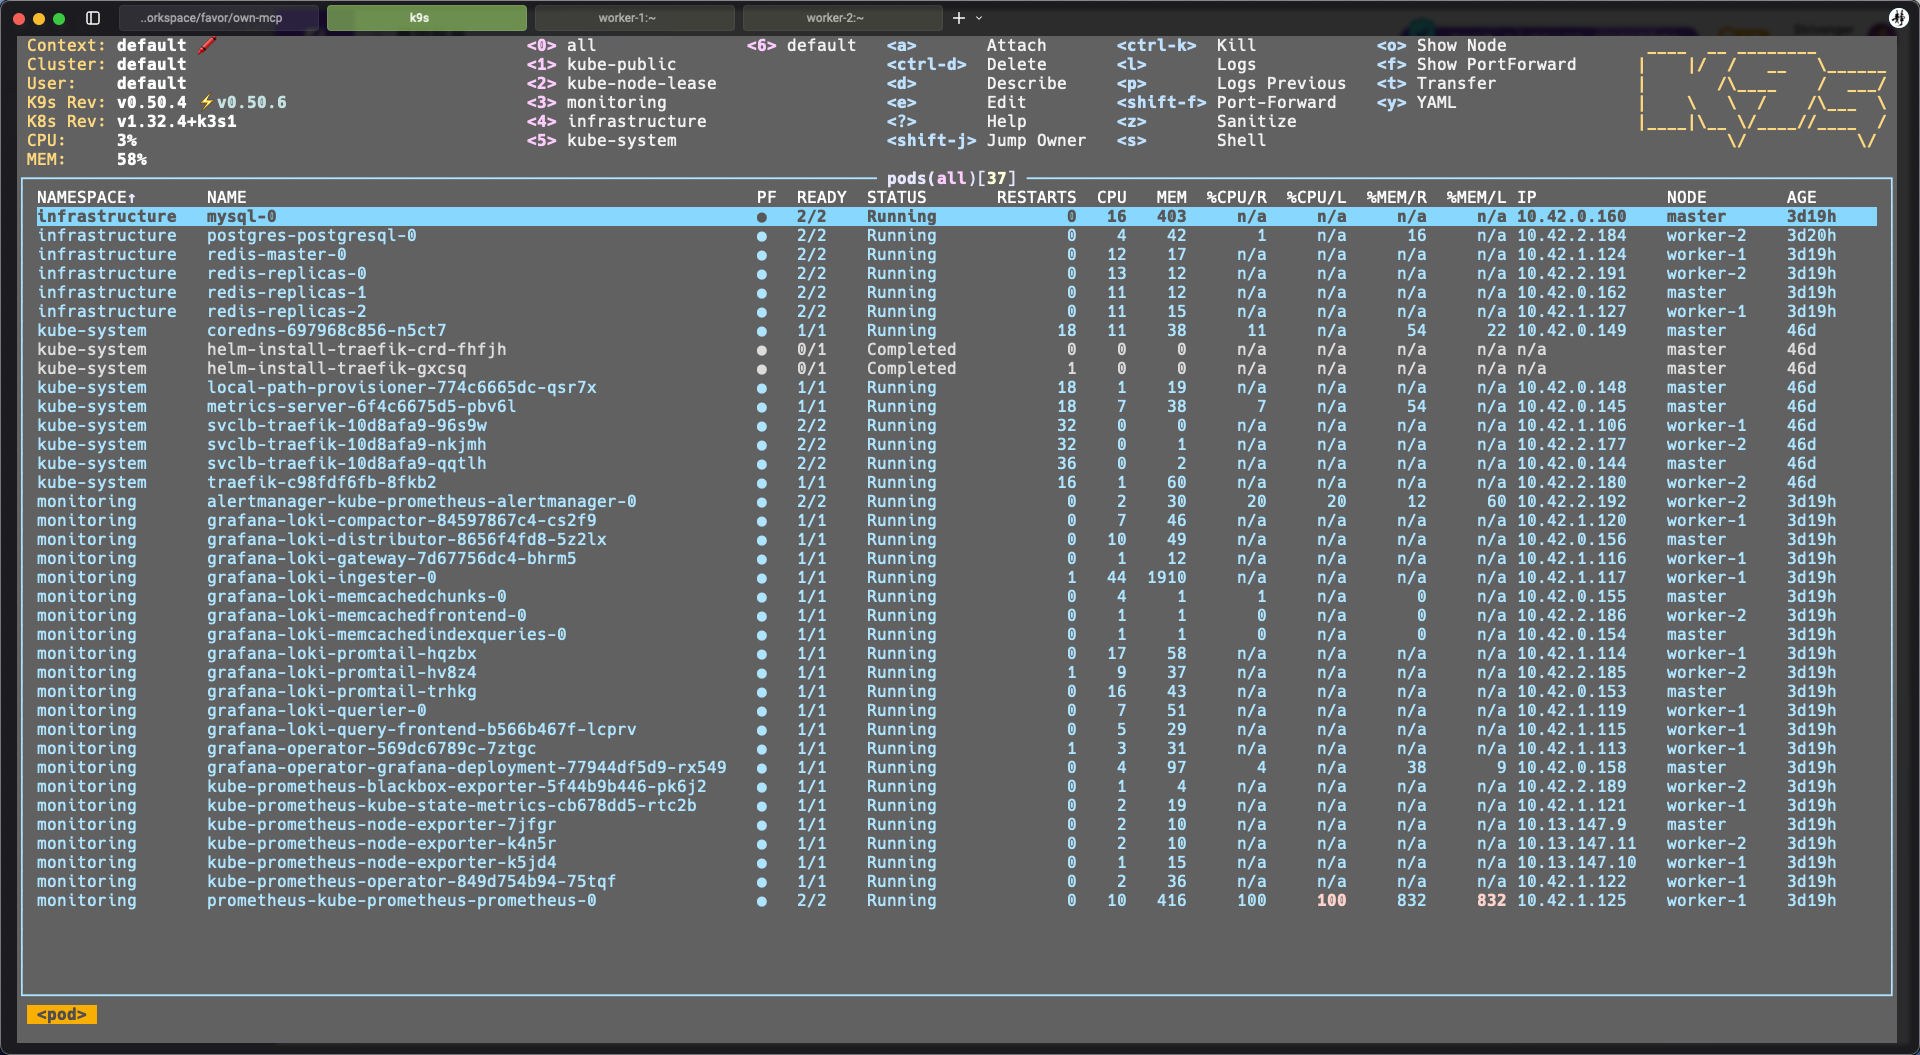1920x1055 pixels.
Task: Click the highlighted %MEM/L value 832
Action: 1491,901
